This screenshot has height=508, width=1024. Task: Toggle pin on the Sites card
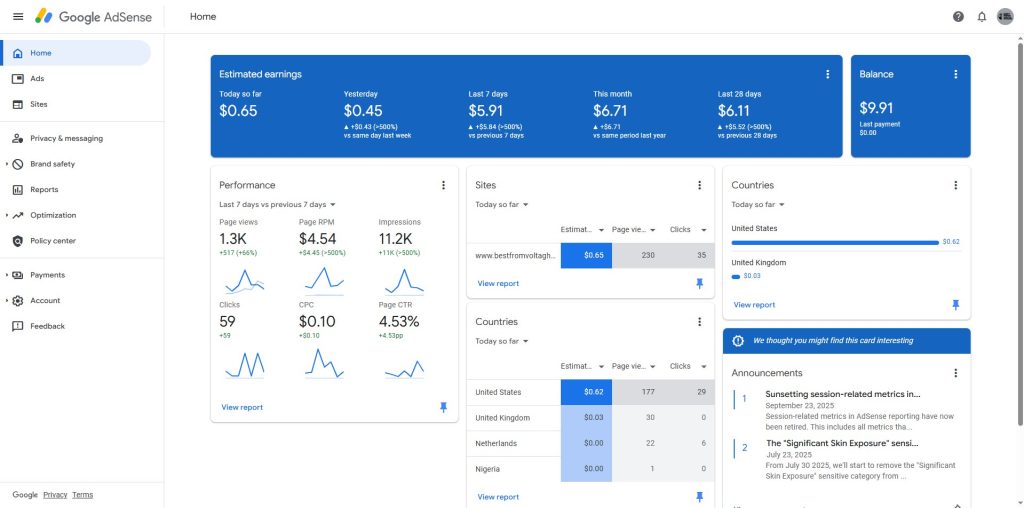click(699, 283)
